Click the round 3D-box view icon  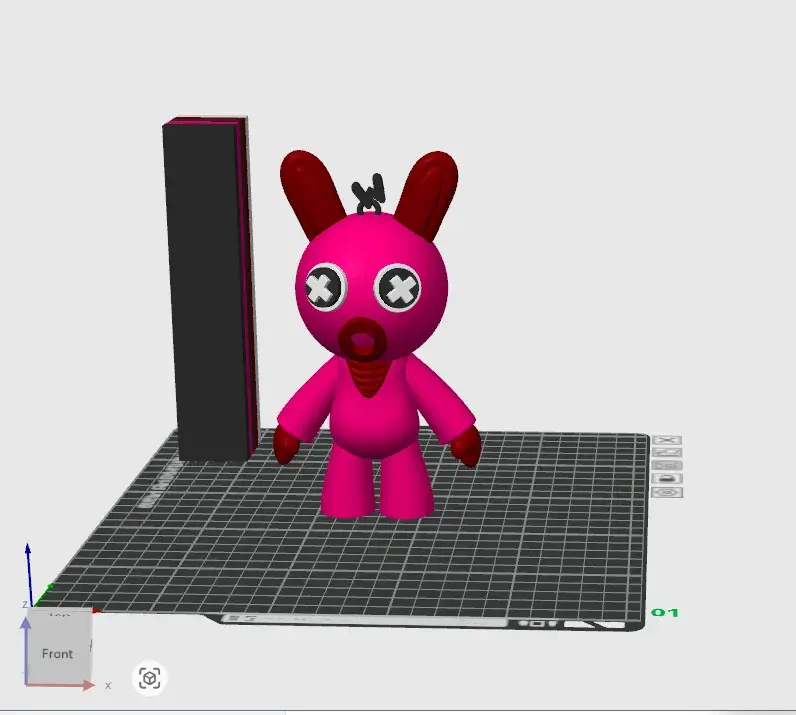(150, 678)
